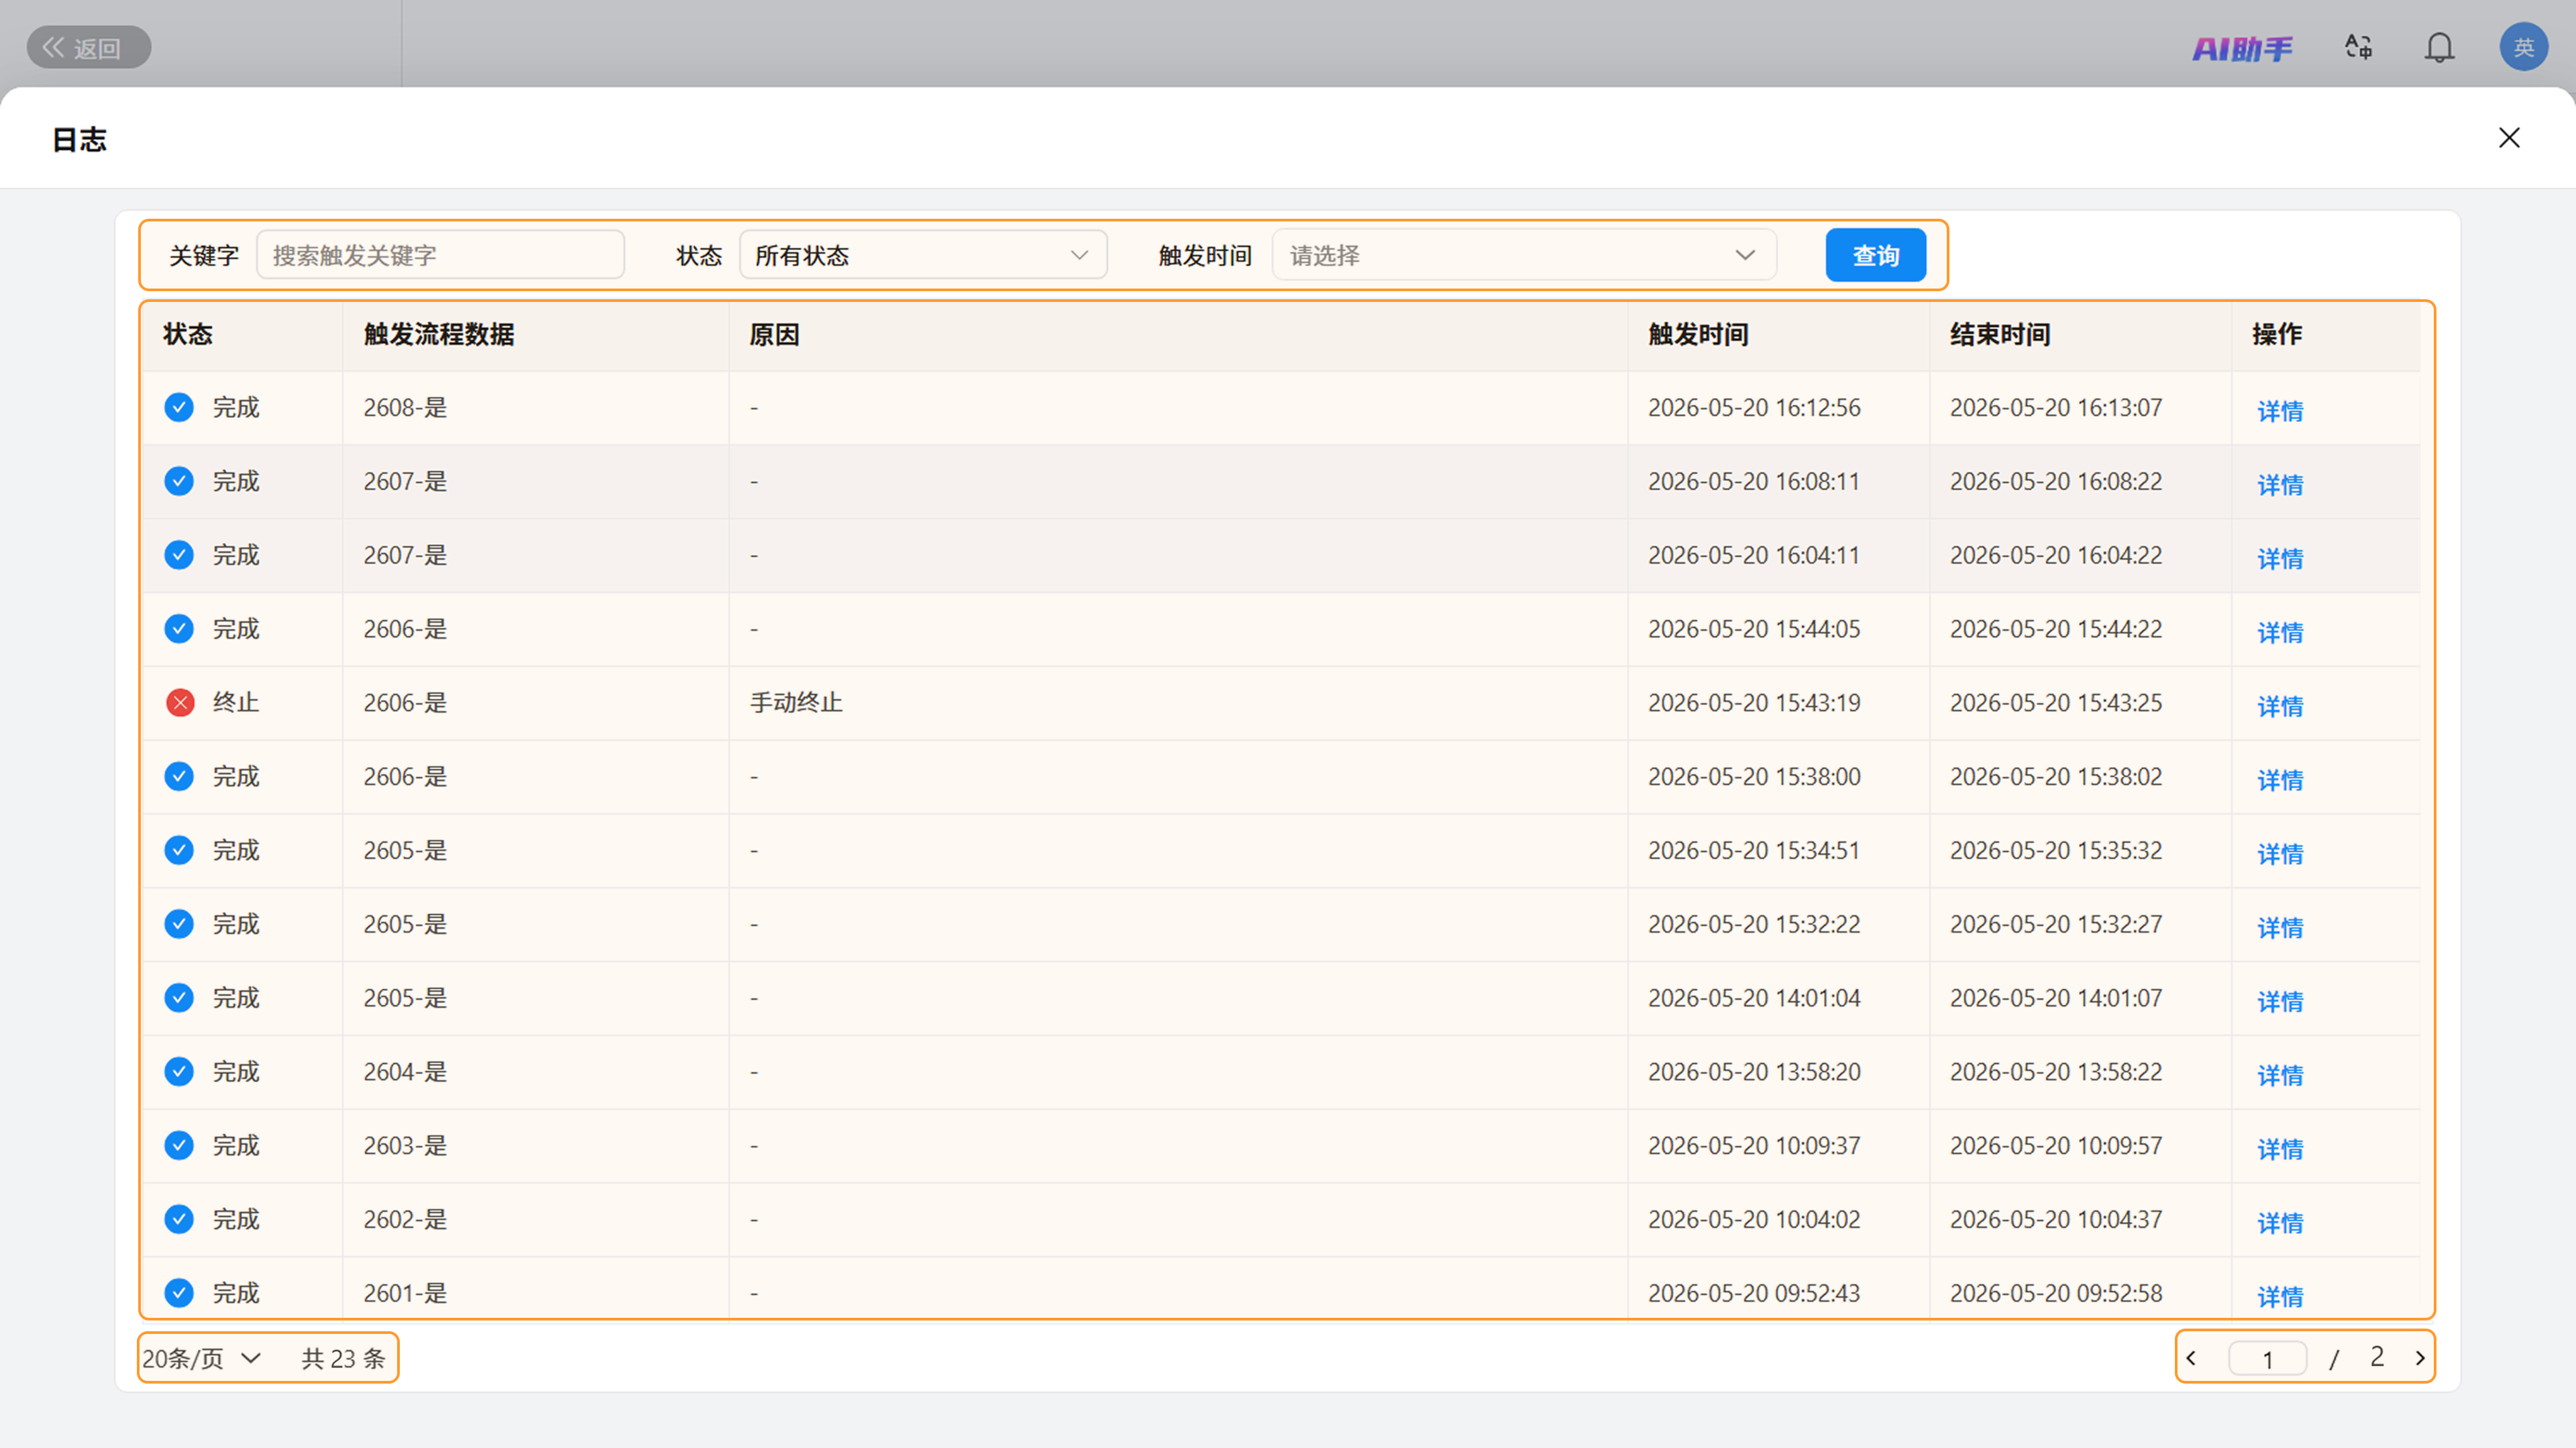2576x1448 pixels.
Task: Click the 完成 check icon of the 2601-是 row
Action: [179, 1293]
